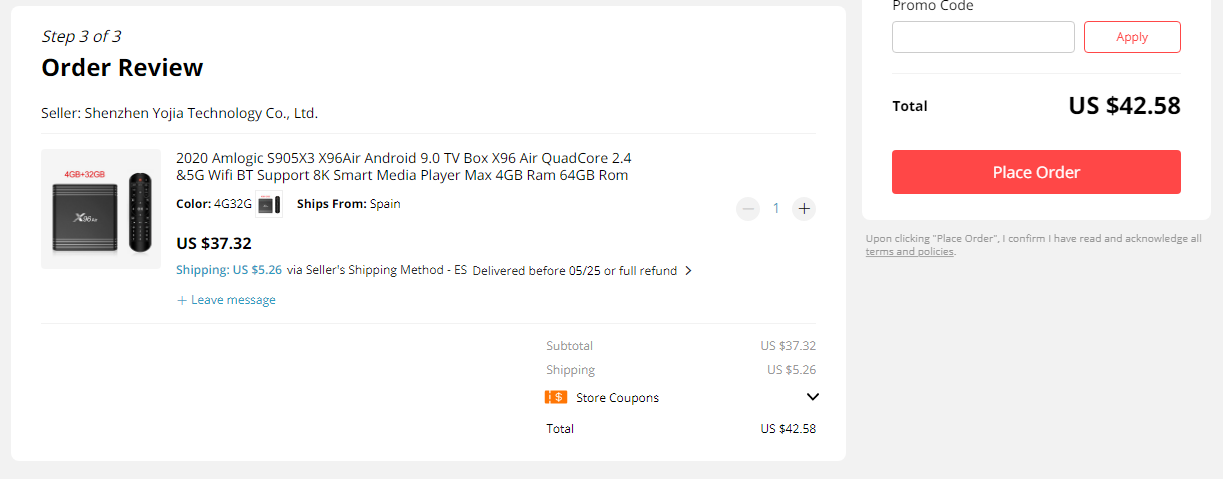Click the Shipping: US $5.26 link
The width and height of the screenshot is (1223, 479).
tap(229, 270)
